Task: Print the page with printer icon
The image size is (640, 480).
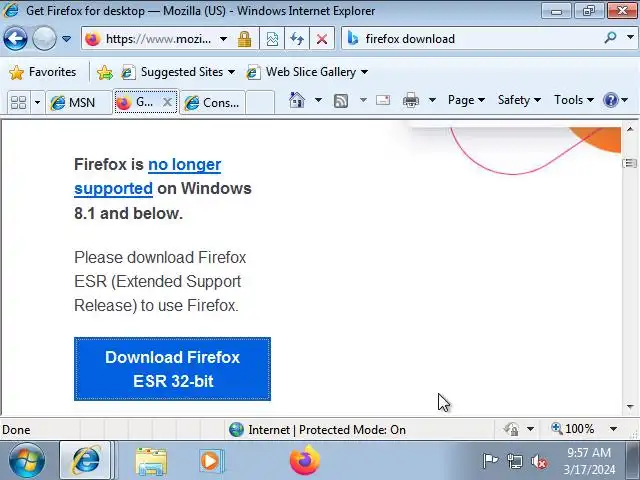Action: [x=411, y=100]
